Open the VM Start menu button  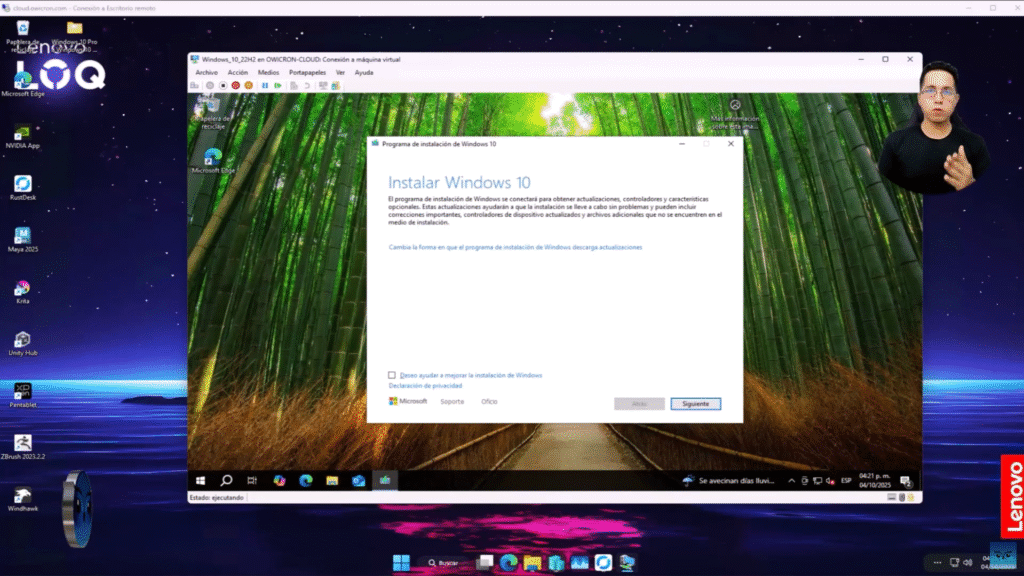tap(200, 481)
